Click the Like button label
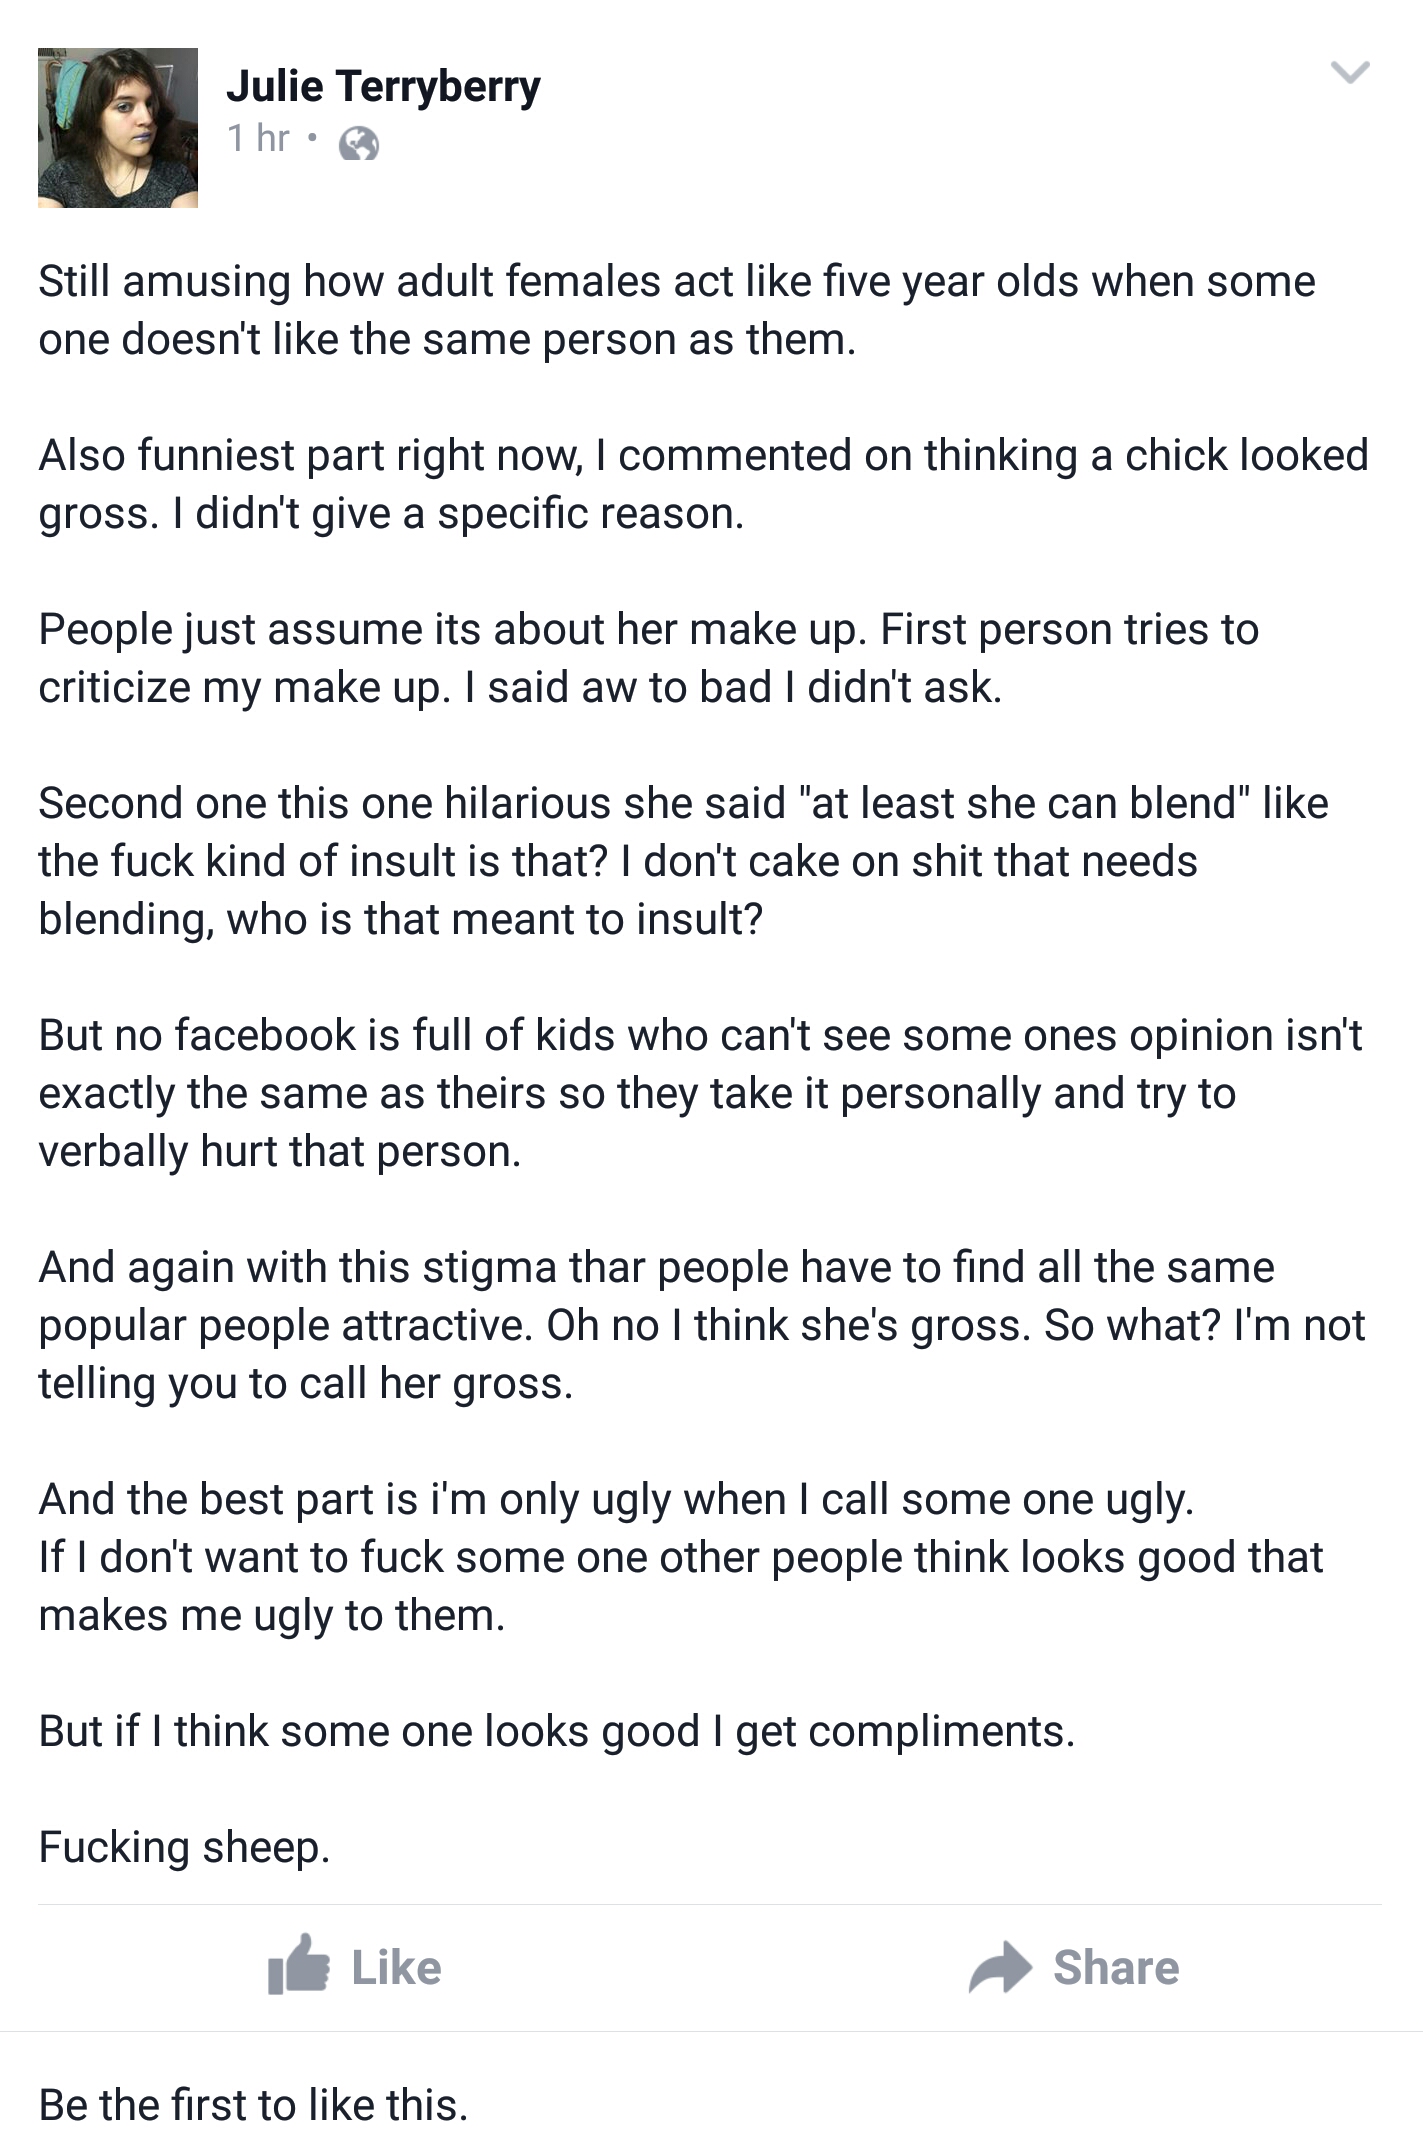The width and height of the screenshot is (1423, 2148). [x=396, y=1968]
